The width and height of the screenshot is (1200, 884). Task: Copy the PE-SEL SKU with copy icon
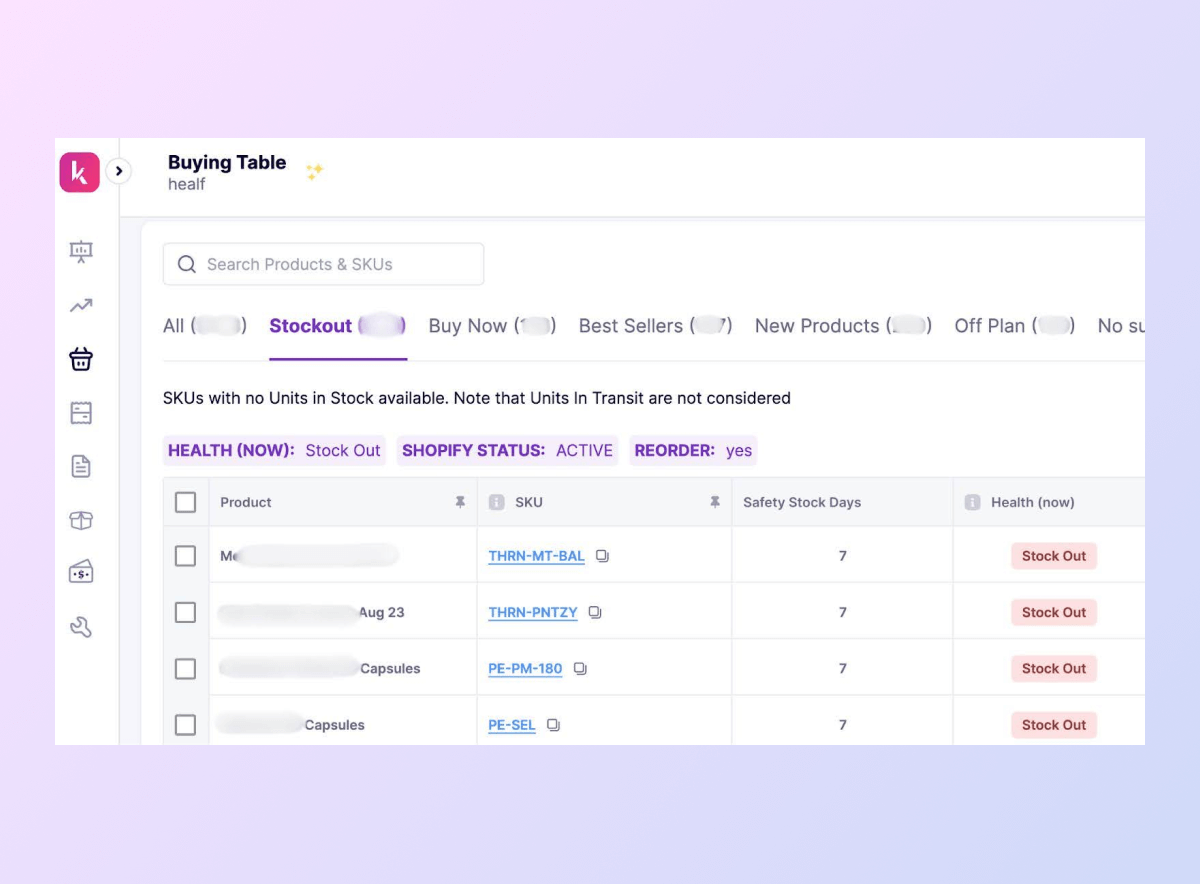tap(553, 725)
